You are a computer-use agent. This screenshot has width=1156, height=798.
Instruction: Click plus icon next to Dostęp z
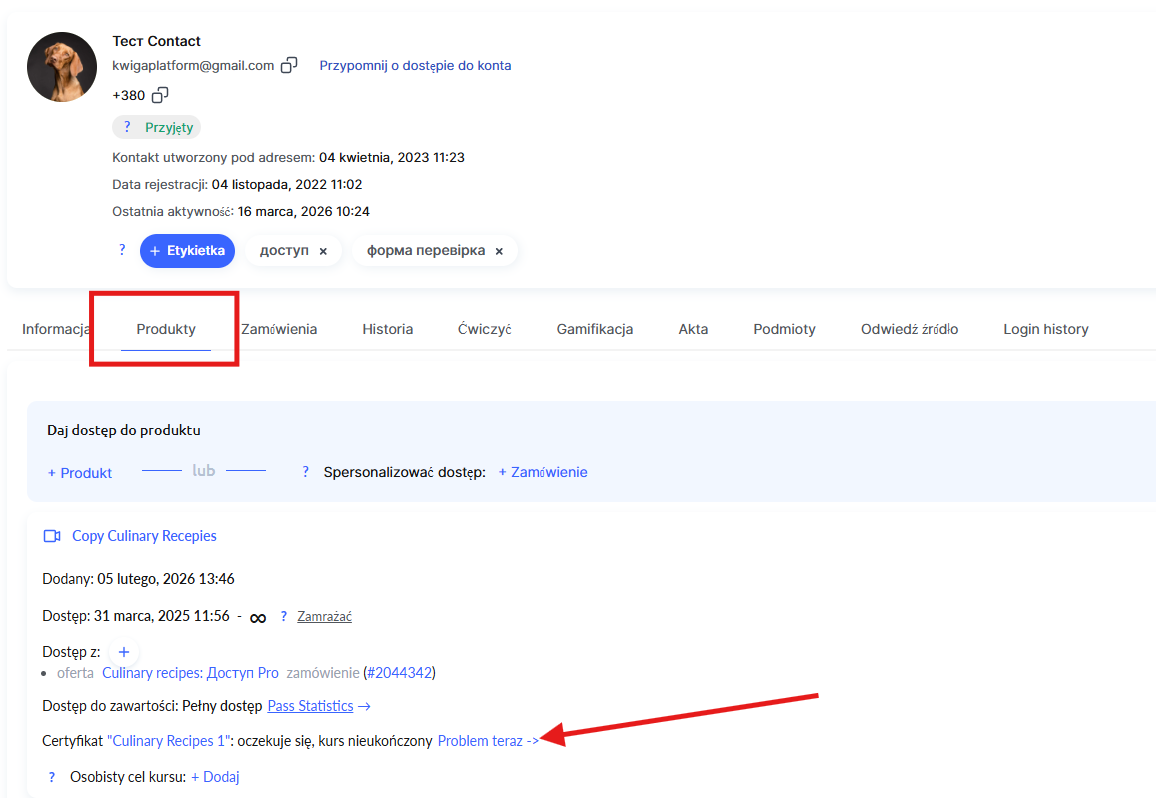click(x=124, y=652)
